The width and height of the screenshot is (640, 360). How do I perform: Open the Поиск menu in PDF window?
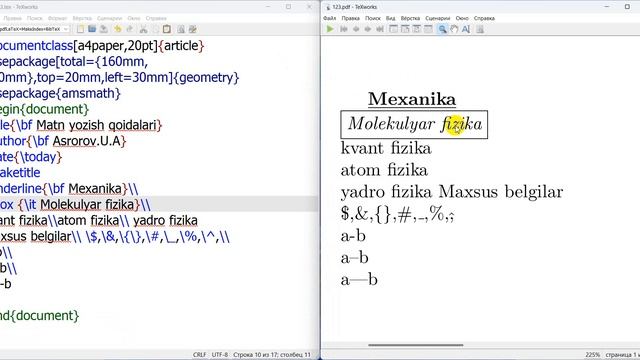373,18
